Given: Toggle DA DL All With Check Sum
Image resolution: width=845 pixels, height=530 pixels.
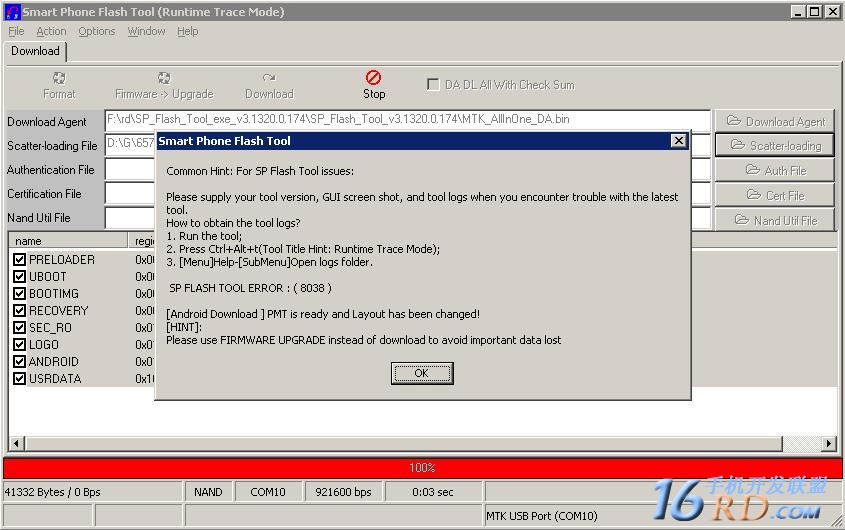Looking at the screenshot, I should 433,85.
